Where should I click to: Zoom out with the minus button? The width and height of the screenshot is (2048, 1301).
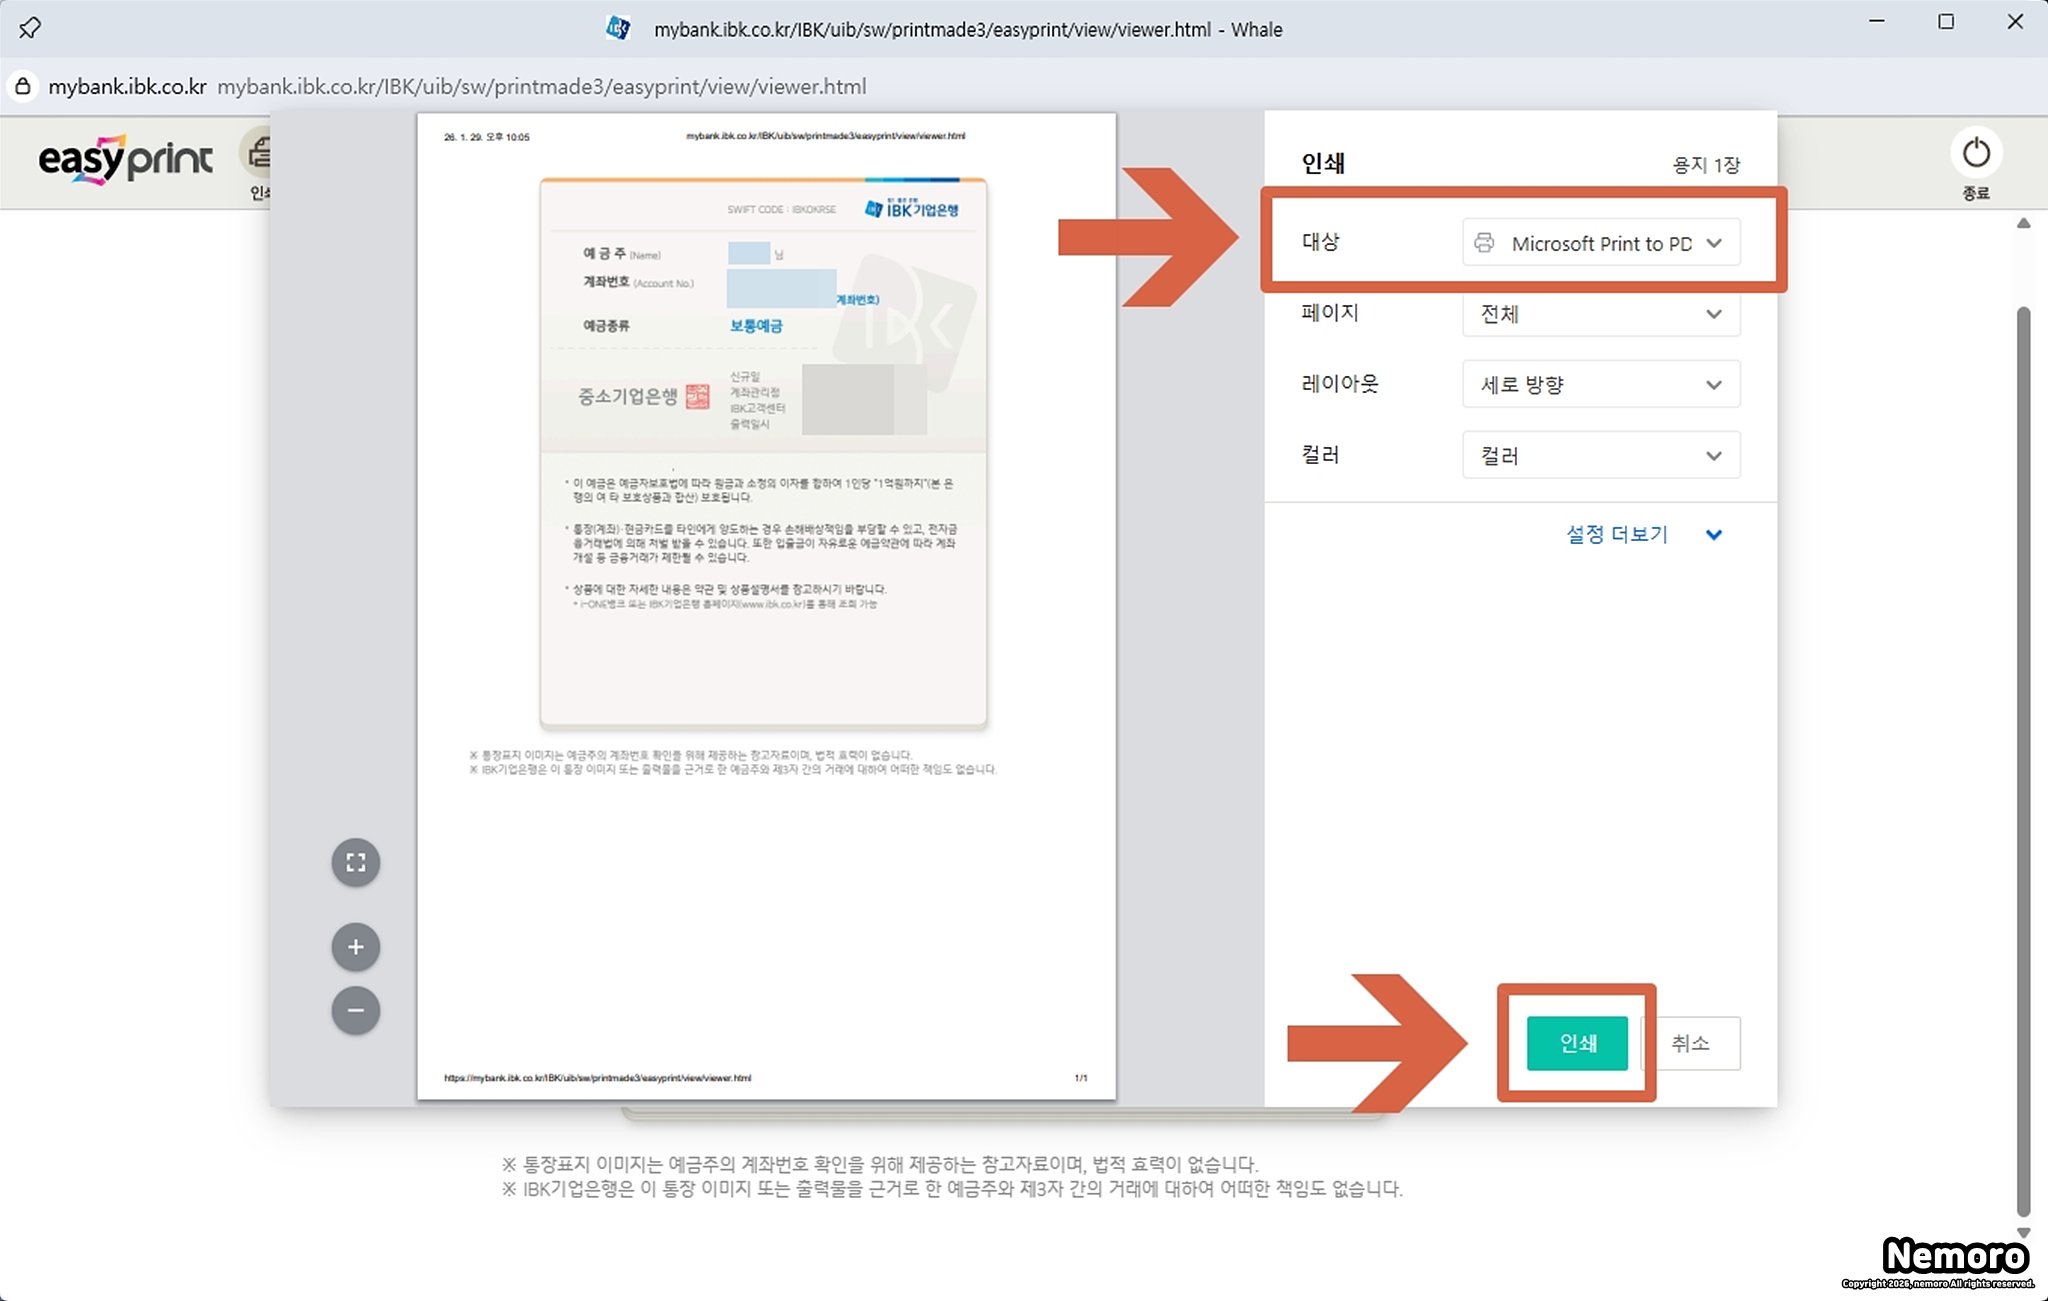tap(355, 1010)
